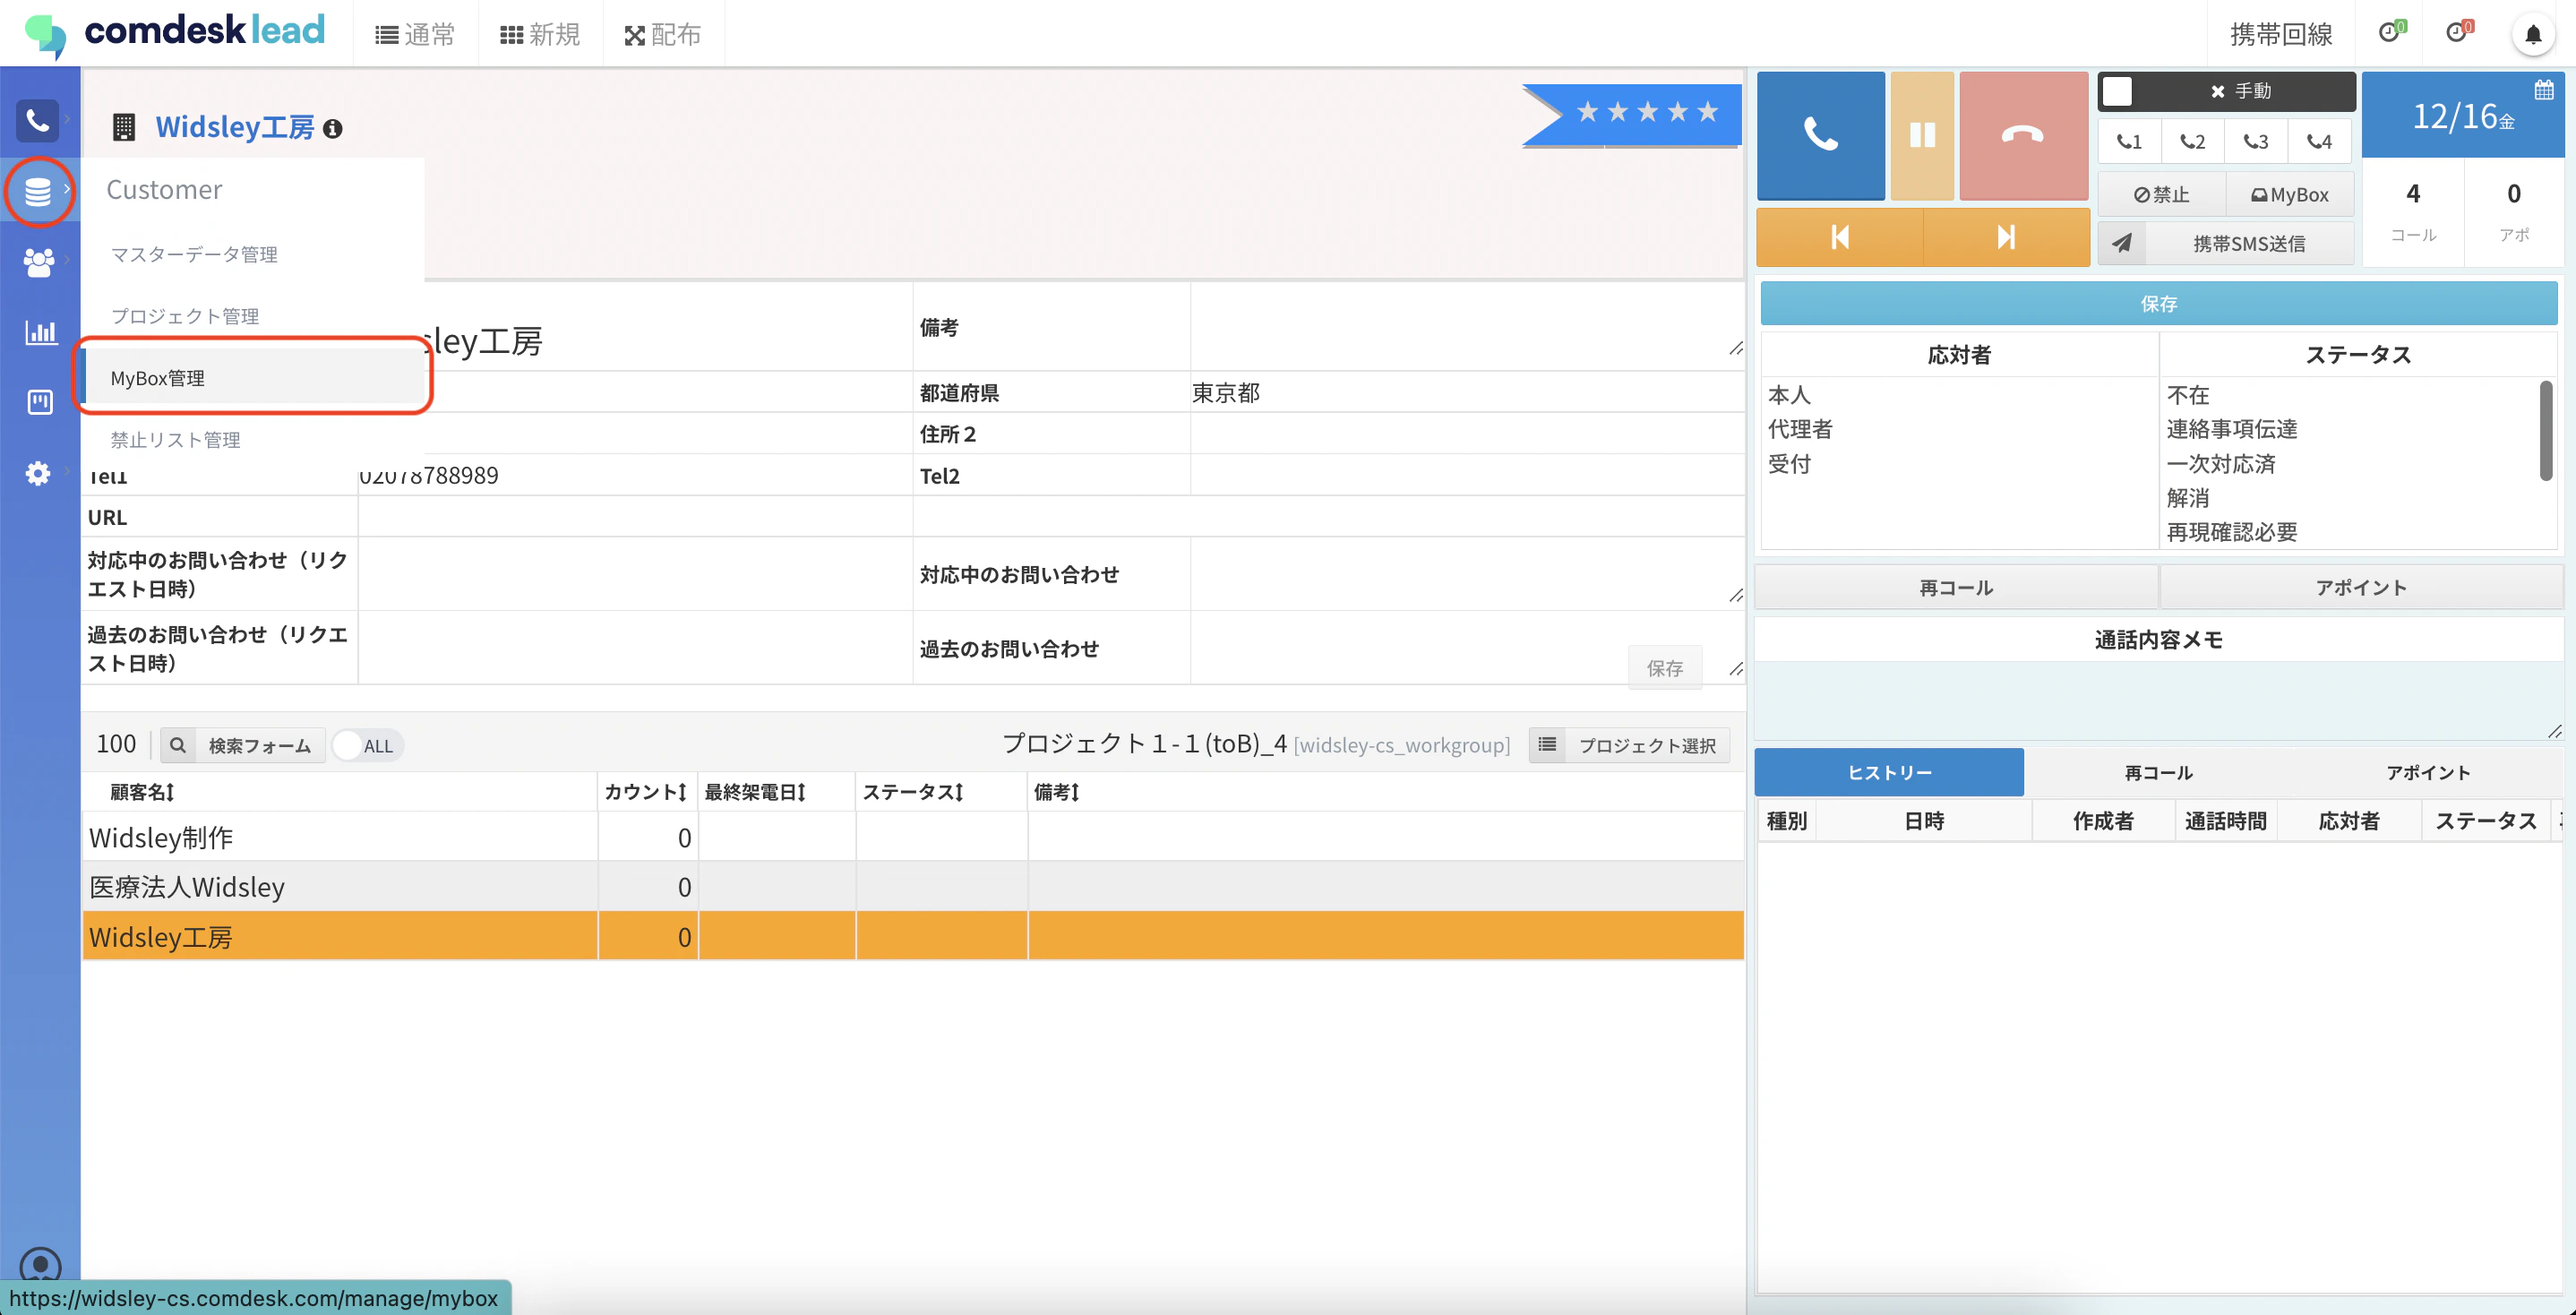Open the calendar icon beside 12/16
The width and height of the screenshot is (2576, 1315).
[x=2544, y=91]
